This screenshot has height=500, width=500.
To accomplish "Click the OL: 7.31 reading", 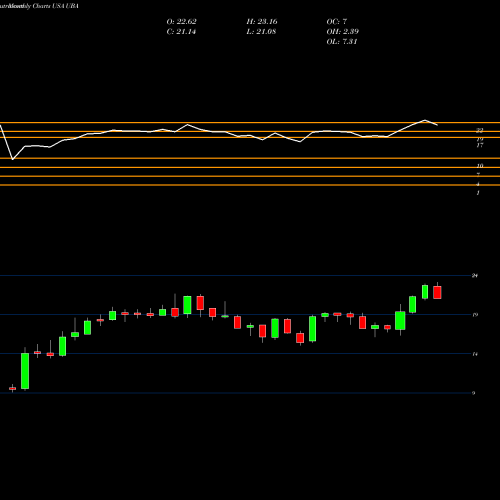I will [342, 42].
